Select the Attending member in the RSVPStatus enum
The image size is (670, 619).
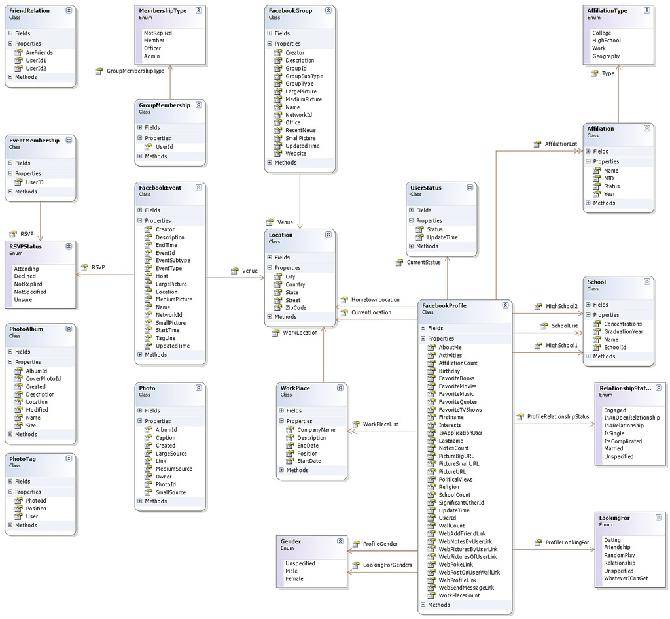point(26,269)
